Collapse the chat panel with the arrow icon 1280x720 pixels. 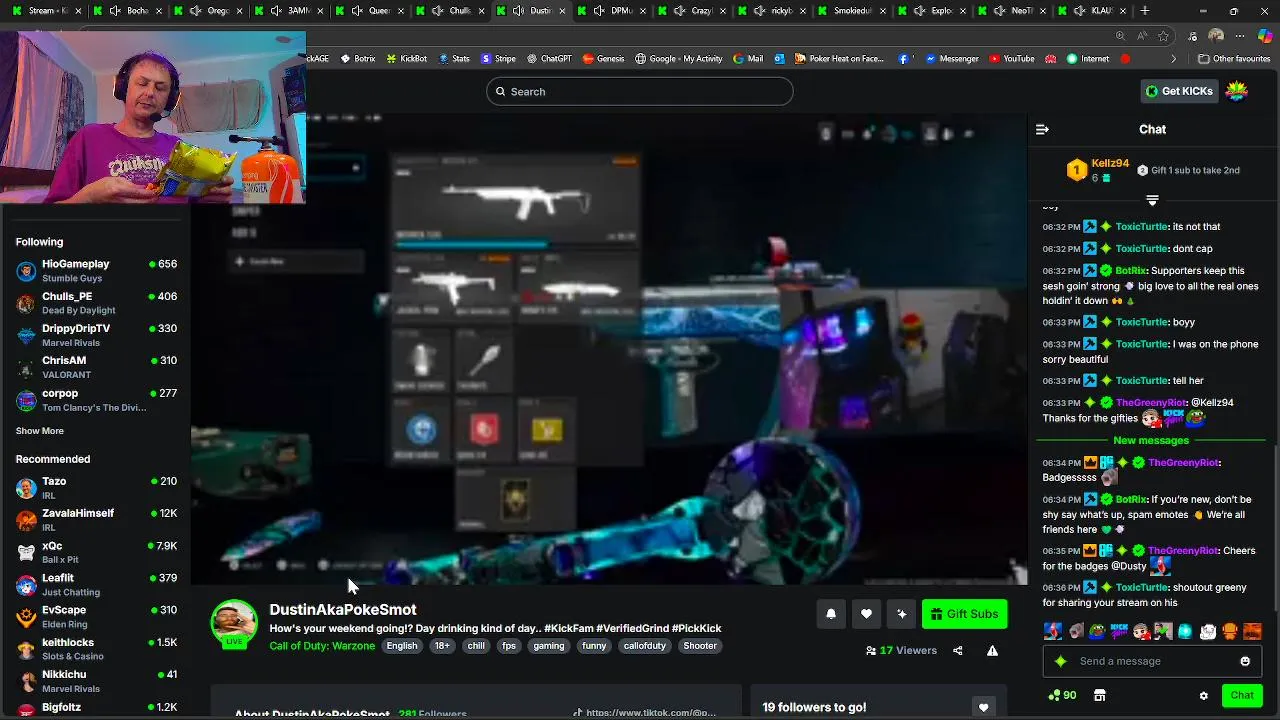tap(1042, 129)
